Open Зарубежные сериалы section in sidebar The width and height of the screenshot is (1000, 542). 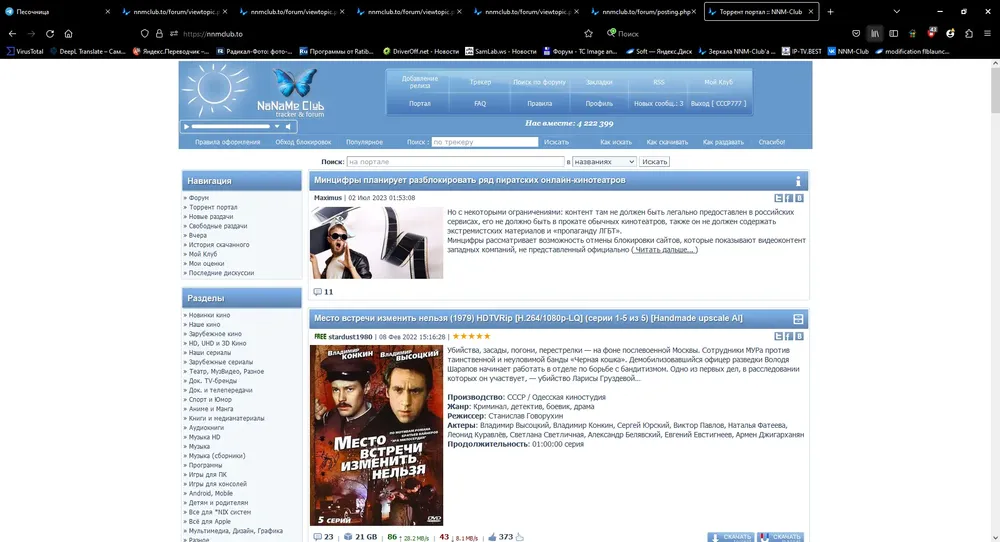pos(221,362)
